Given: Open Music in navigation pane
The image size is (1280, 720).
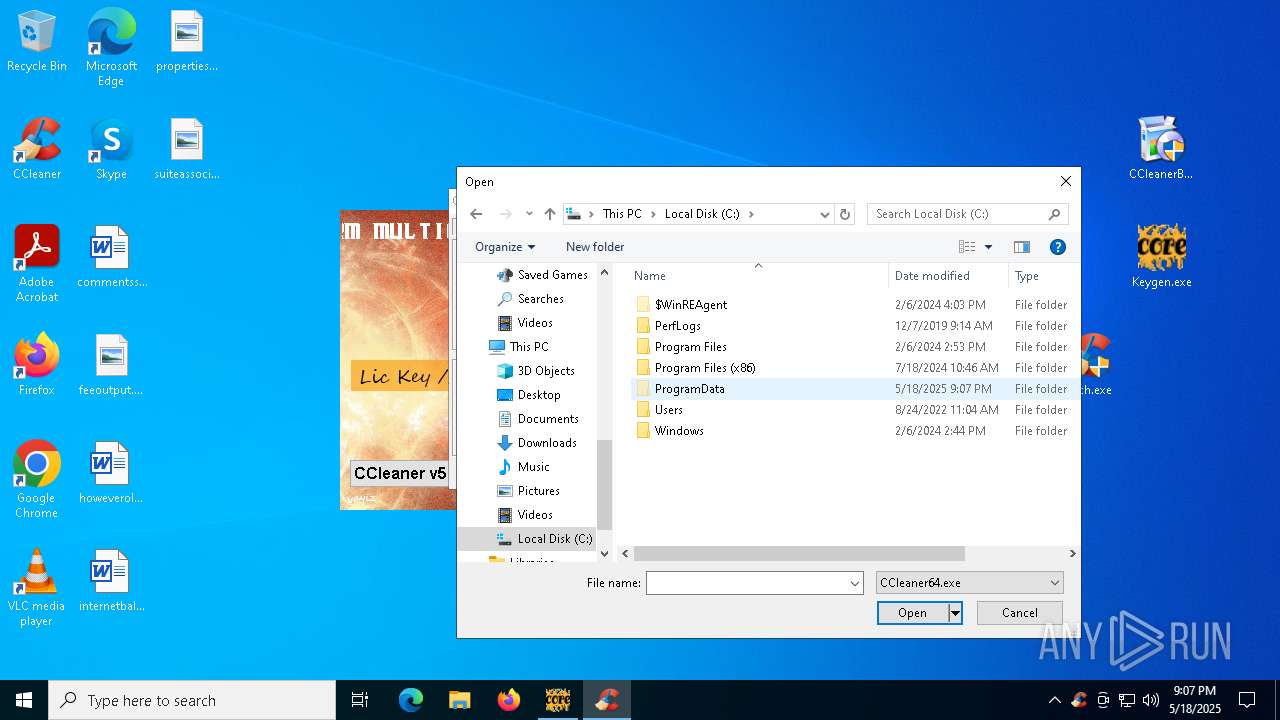Looking at the screenshot, I should pyautogui.click(x=533, y=467).
